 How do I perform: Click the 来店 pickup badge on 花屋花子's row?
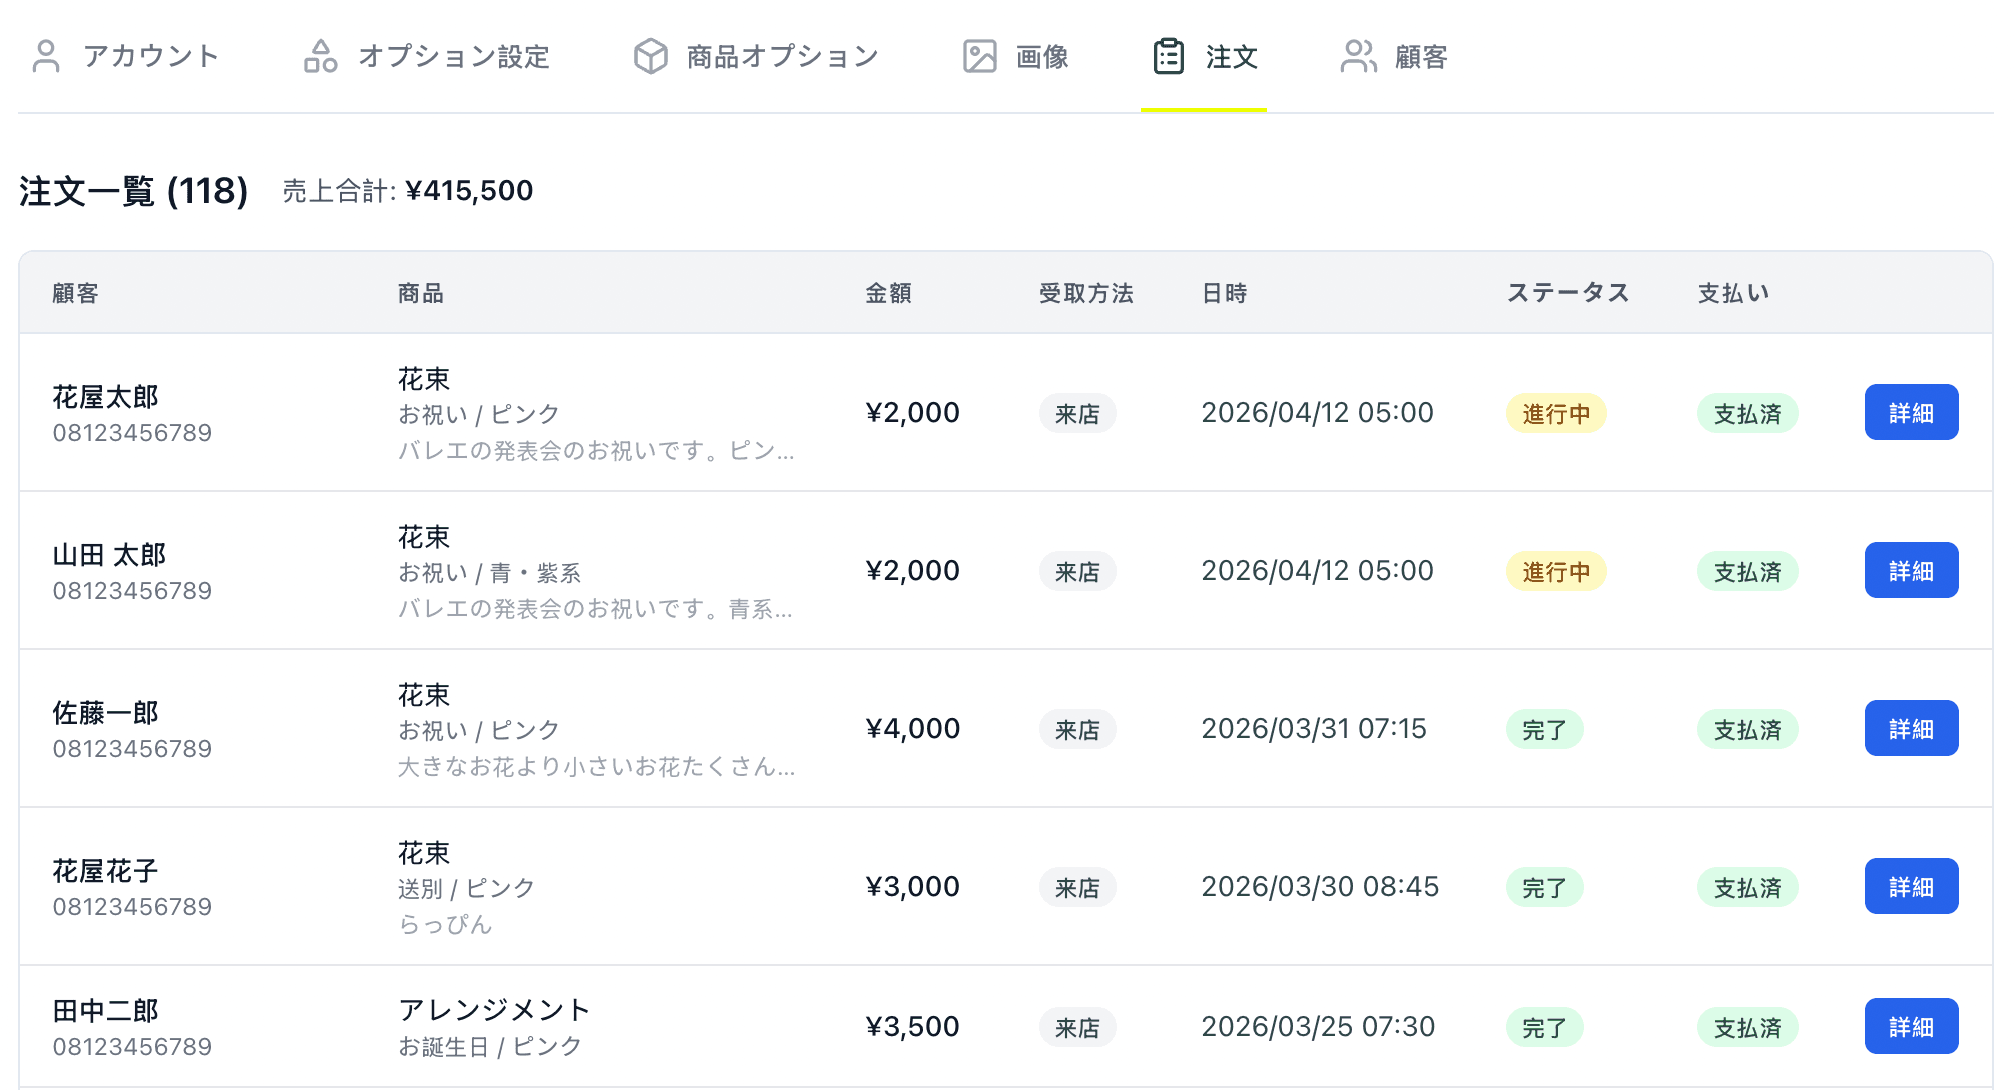[1077, 887]
